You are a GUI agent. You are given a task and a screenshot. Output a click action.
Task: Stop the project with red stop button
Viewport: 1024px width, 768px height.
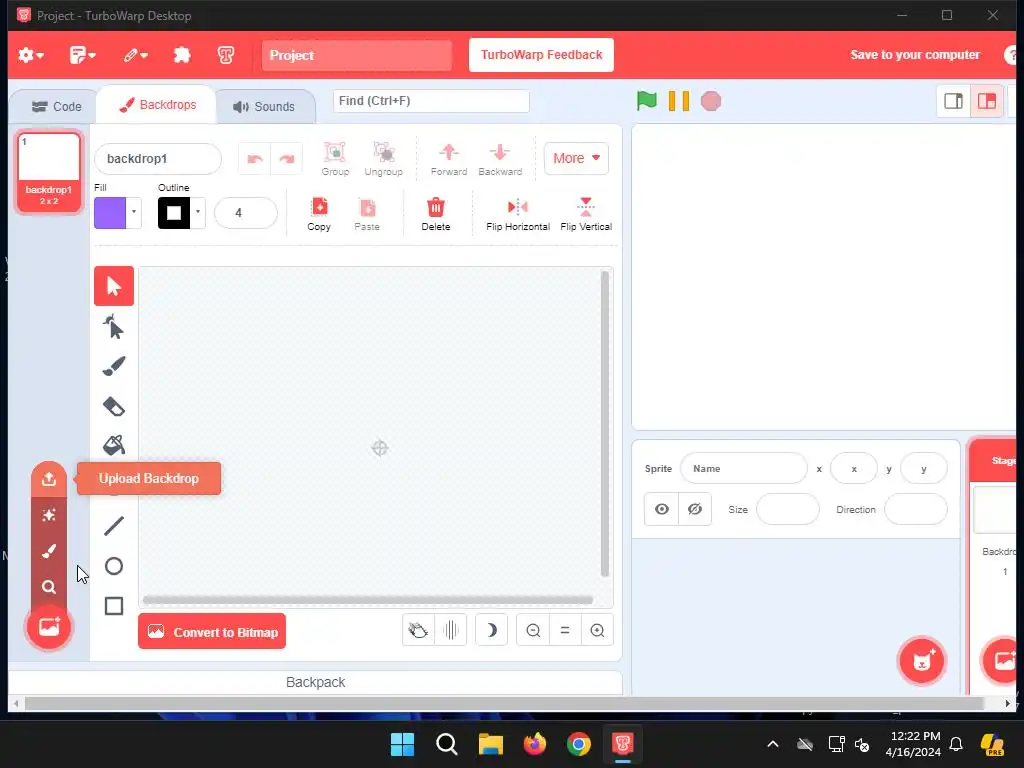pyautogui.click(x=711, y=101)
